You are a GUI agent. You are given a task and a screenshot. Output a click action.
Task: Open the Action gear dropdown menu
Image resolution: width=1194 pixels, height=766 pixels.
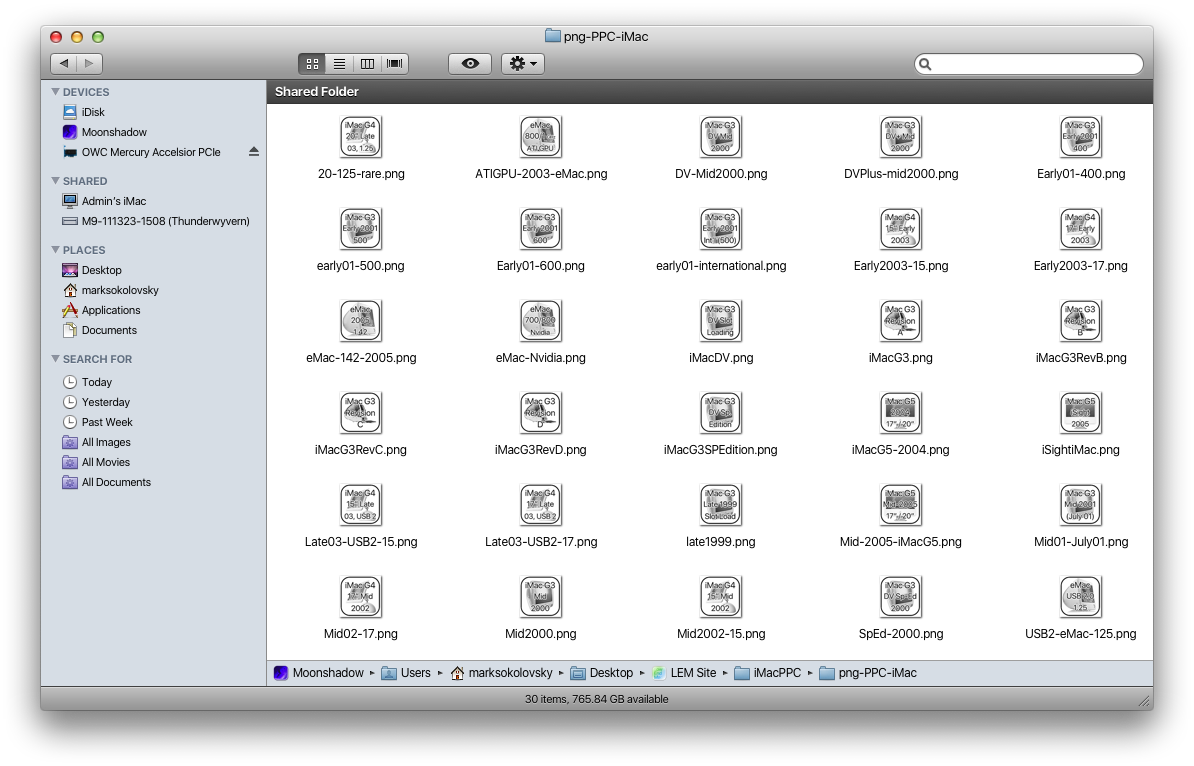click(522, 64)
